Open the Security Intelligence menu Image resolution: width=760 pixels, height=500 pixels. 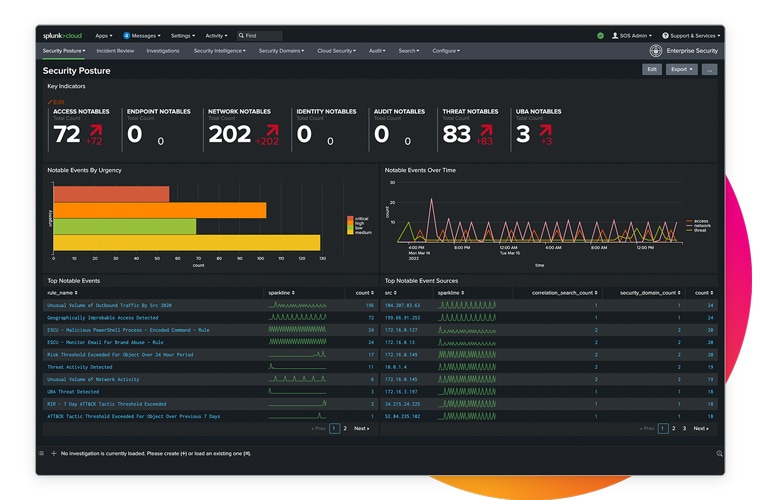(x=218, y=50)
